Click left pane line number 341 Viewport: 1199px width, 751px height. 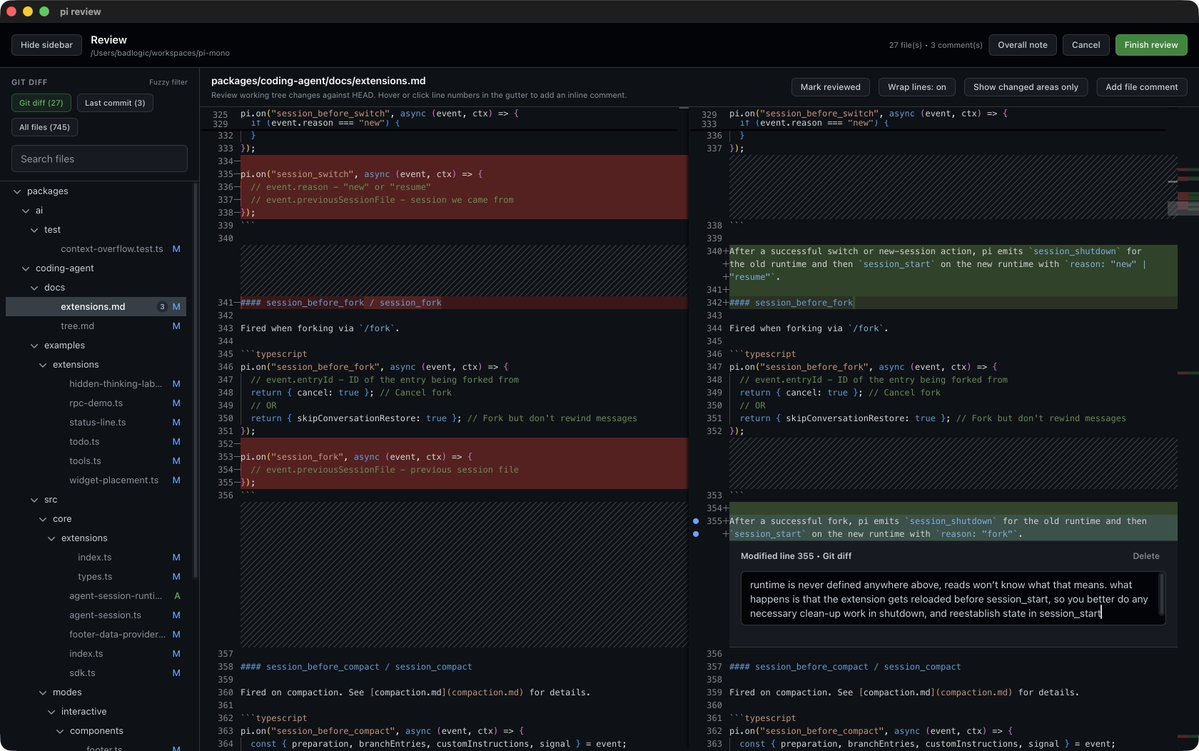point(225,303)
